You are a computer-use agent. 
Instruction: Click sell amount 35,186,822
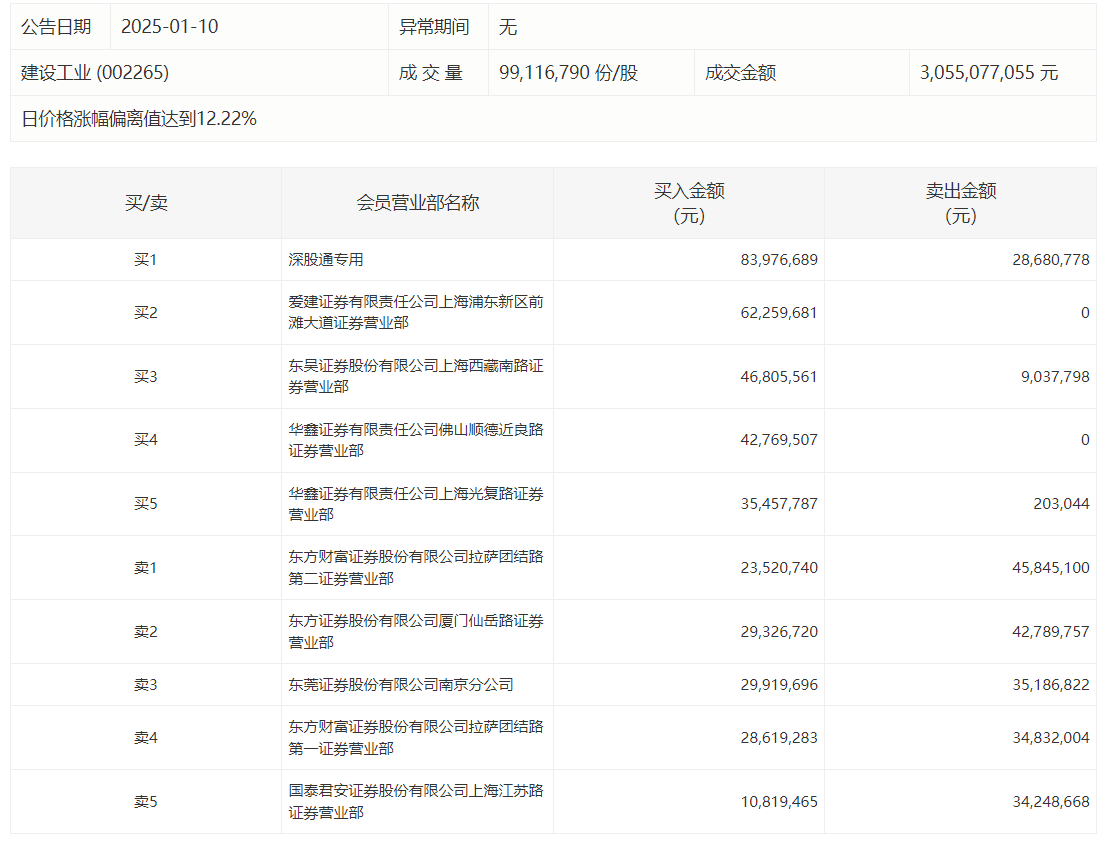coord(1051,684)
